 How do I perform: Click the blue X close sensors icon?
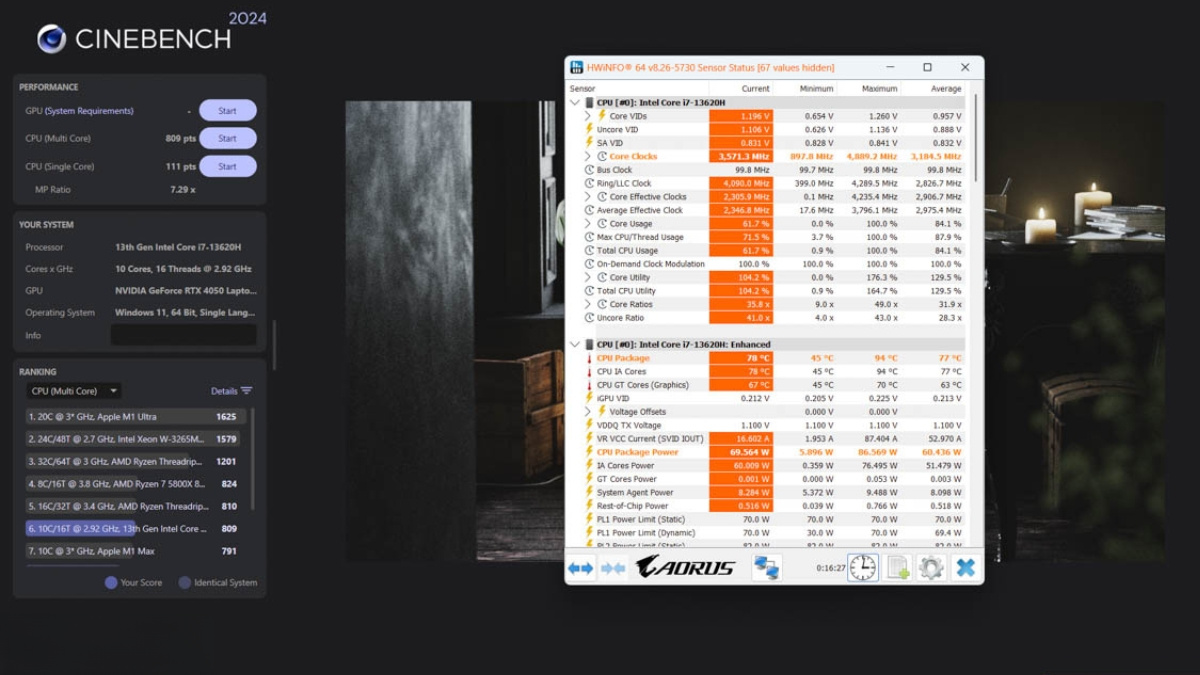[965, 568]
